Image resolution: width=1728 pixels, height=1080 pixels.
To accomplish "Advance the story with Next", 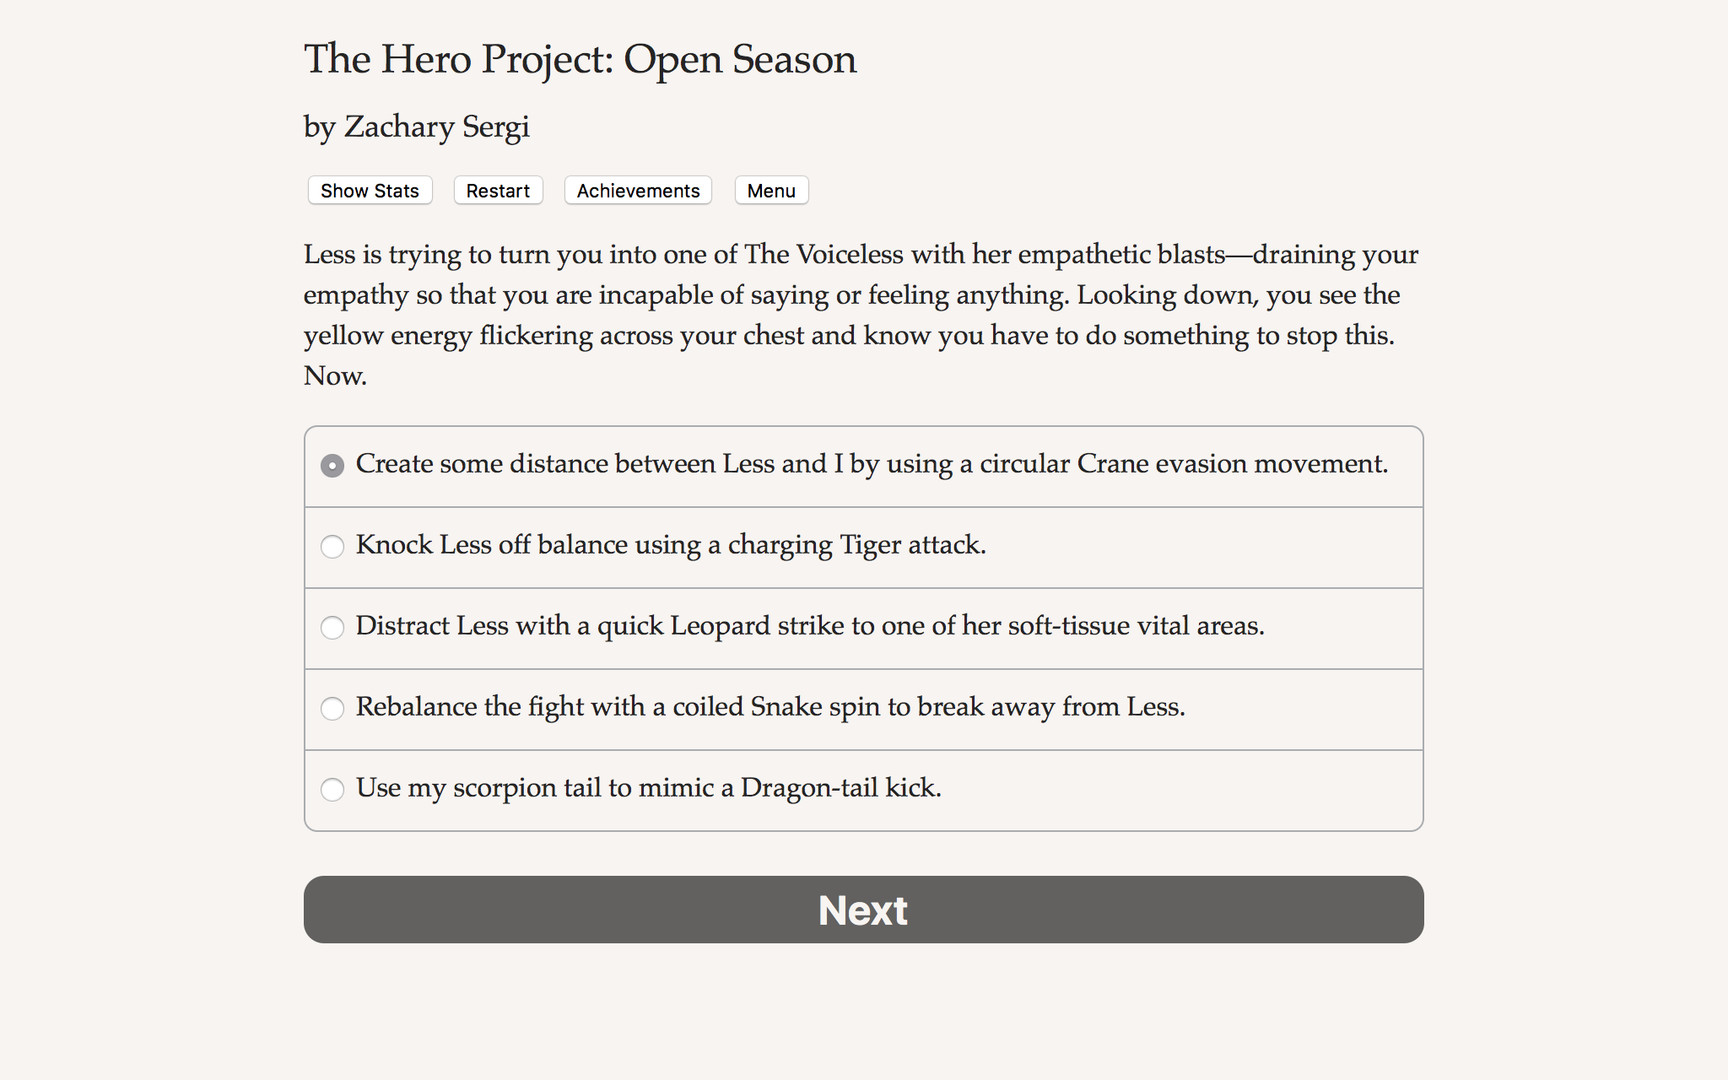I will 863,909.
